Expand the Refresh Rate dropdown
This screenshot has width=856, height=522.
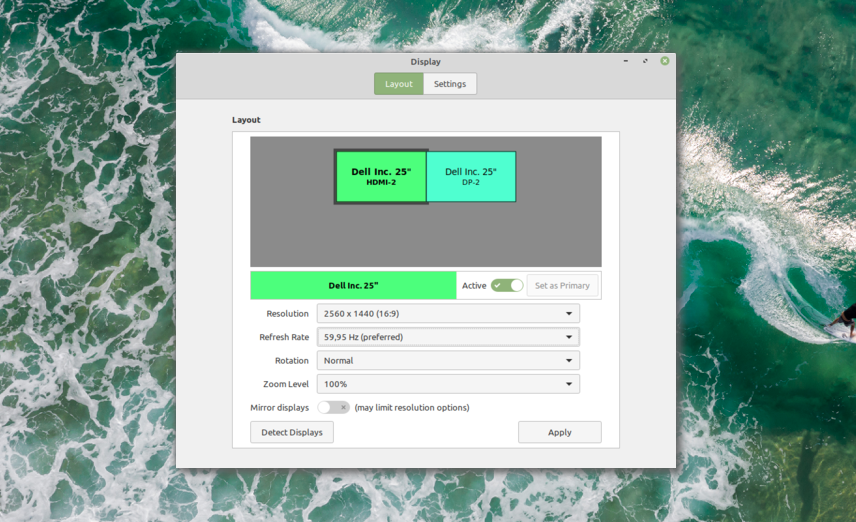click(x=448, y=337)
